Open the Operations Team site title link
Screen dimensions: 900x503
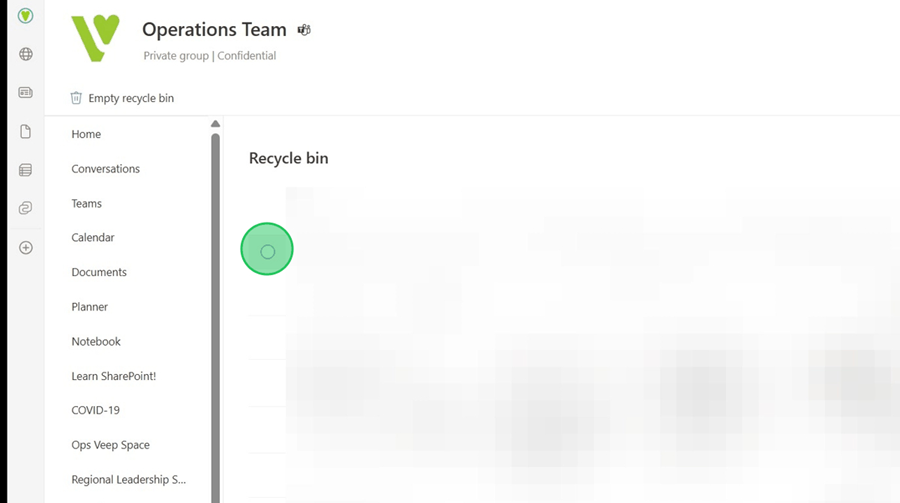214,30
